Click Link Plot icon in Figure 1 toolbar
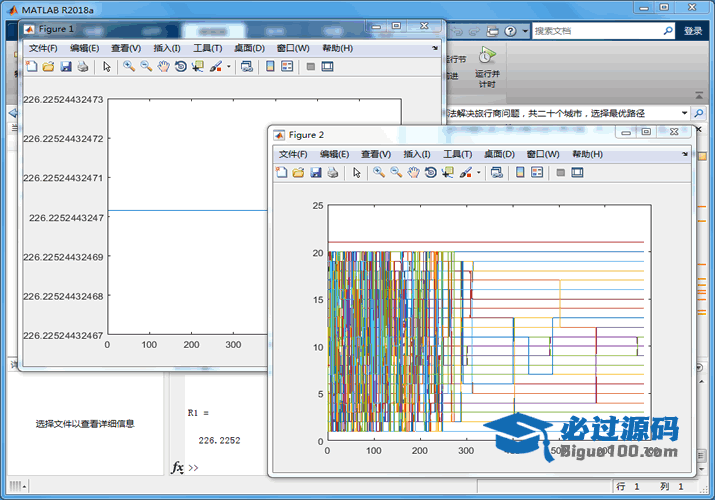This screenshot has height=500, width=715. point(247,67)
